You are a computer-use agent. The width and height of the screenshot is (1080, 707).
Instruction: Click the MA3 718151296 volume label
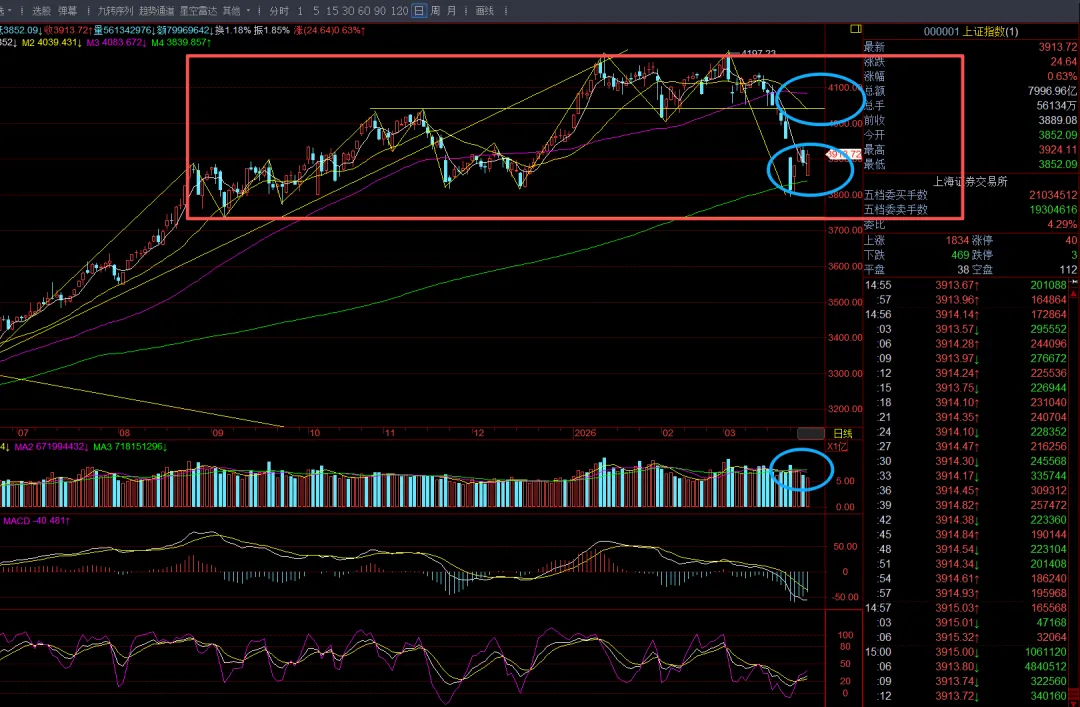point(130,447)
